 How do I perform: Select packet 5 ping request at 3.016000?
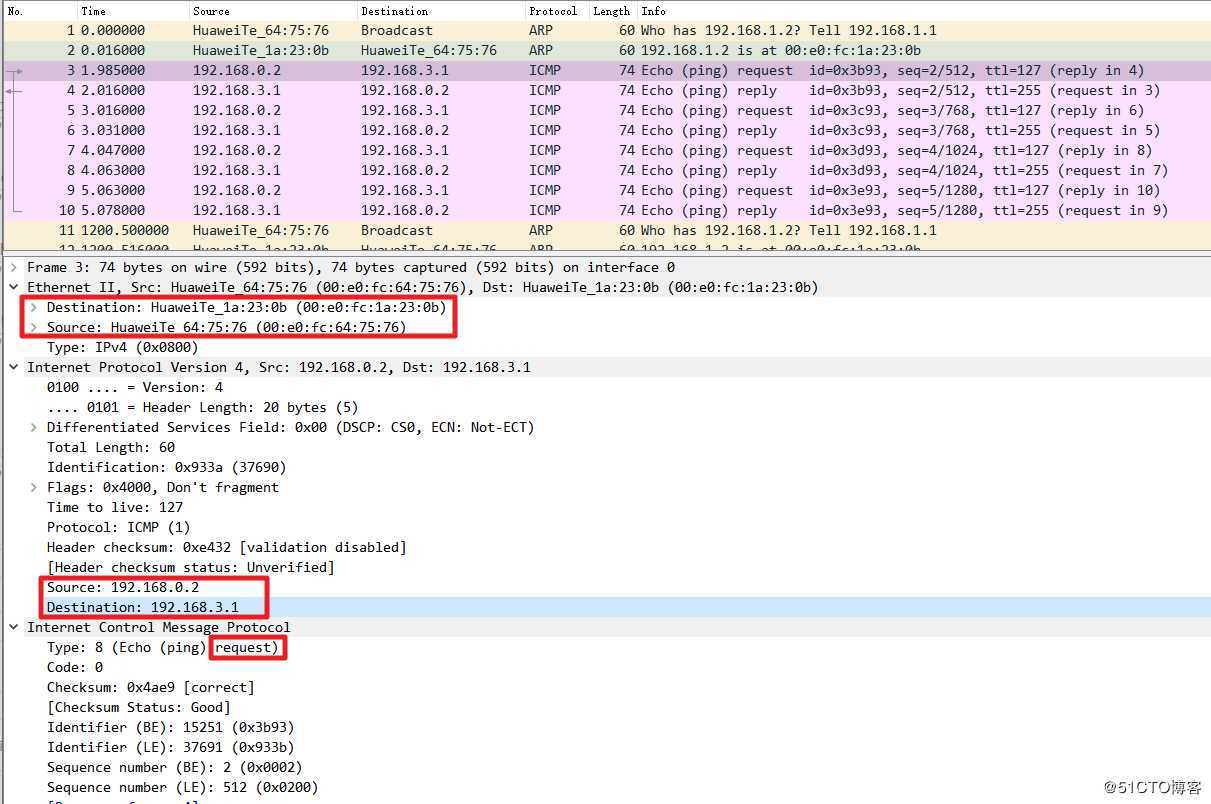[x=606, y=110]
